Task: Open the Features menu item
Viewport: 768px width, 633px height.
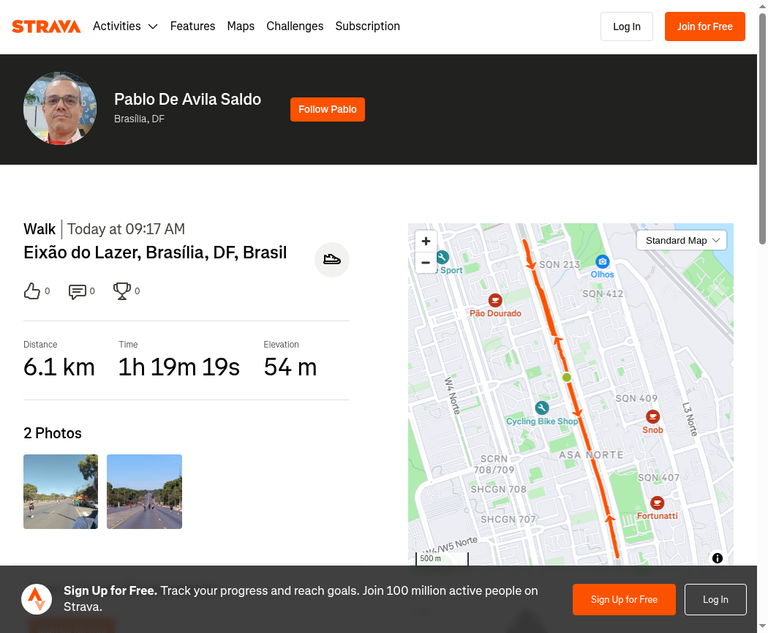Action: 192,26
